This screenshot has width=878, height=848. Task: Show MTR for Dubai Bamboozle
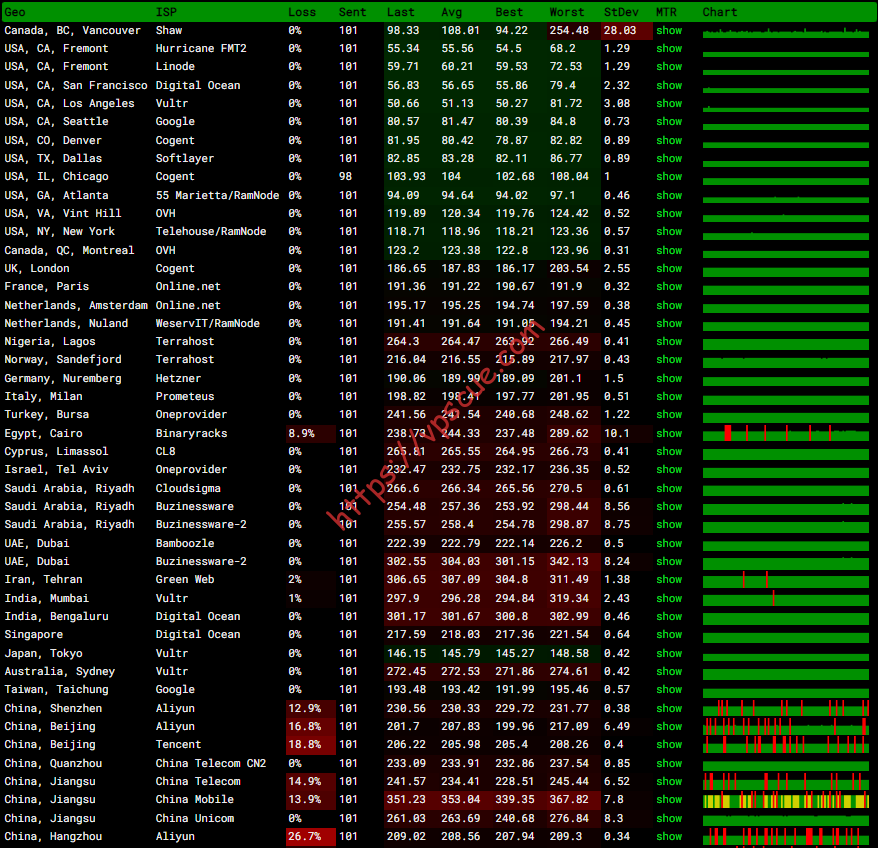(669, 543)
